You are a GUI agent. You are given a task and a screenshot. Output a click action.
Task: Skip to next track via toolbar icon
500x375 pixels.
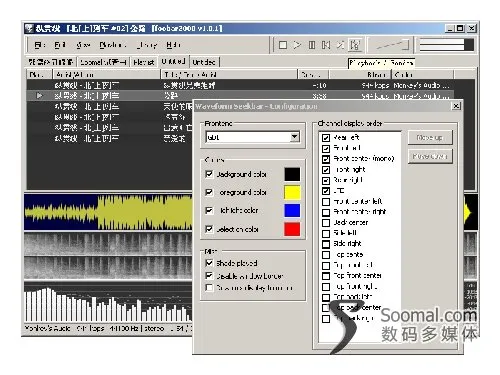340,45
